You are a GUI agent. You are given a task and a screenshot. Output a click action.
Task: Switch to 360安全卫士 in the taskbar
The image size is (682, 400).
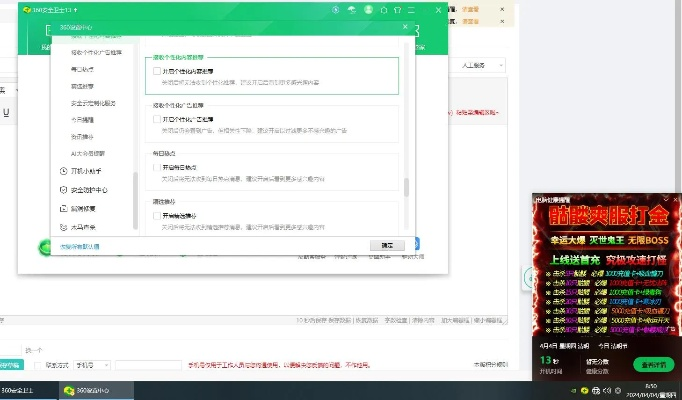(29, 390)
